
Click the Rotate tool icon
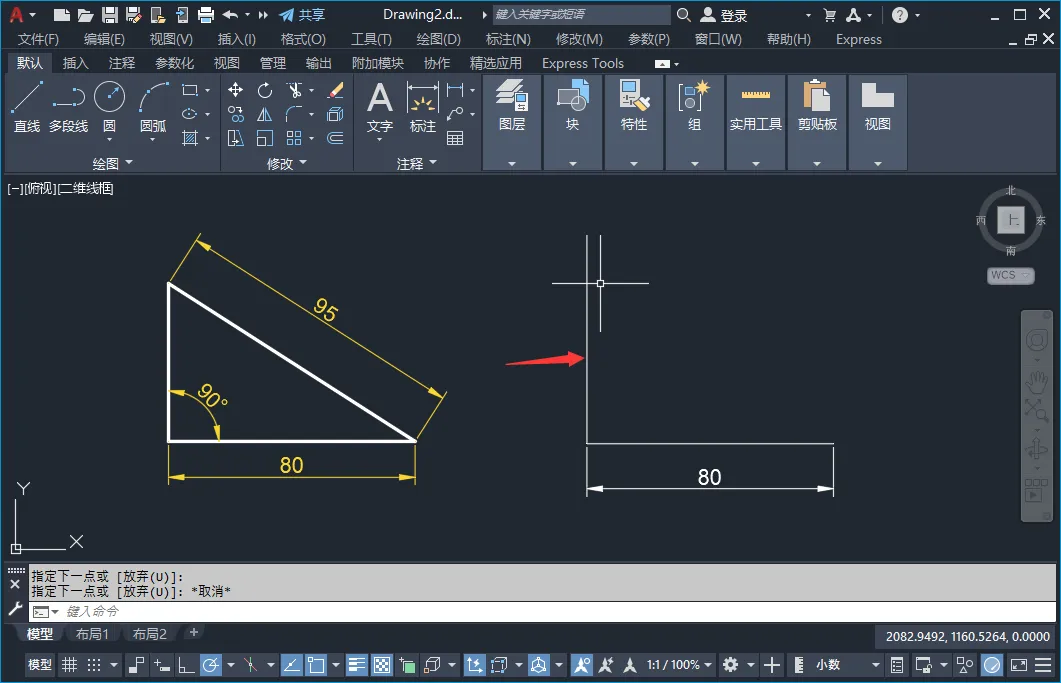265,90
